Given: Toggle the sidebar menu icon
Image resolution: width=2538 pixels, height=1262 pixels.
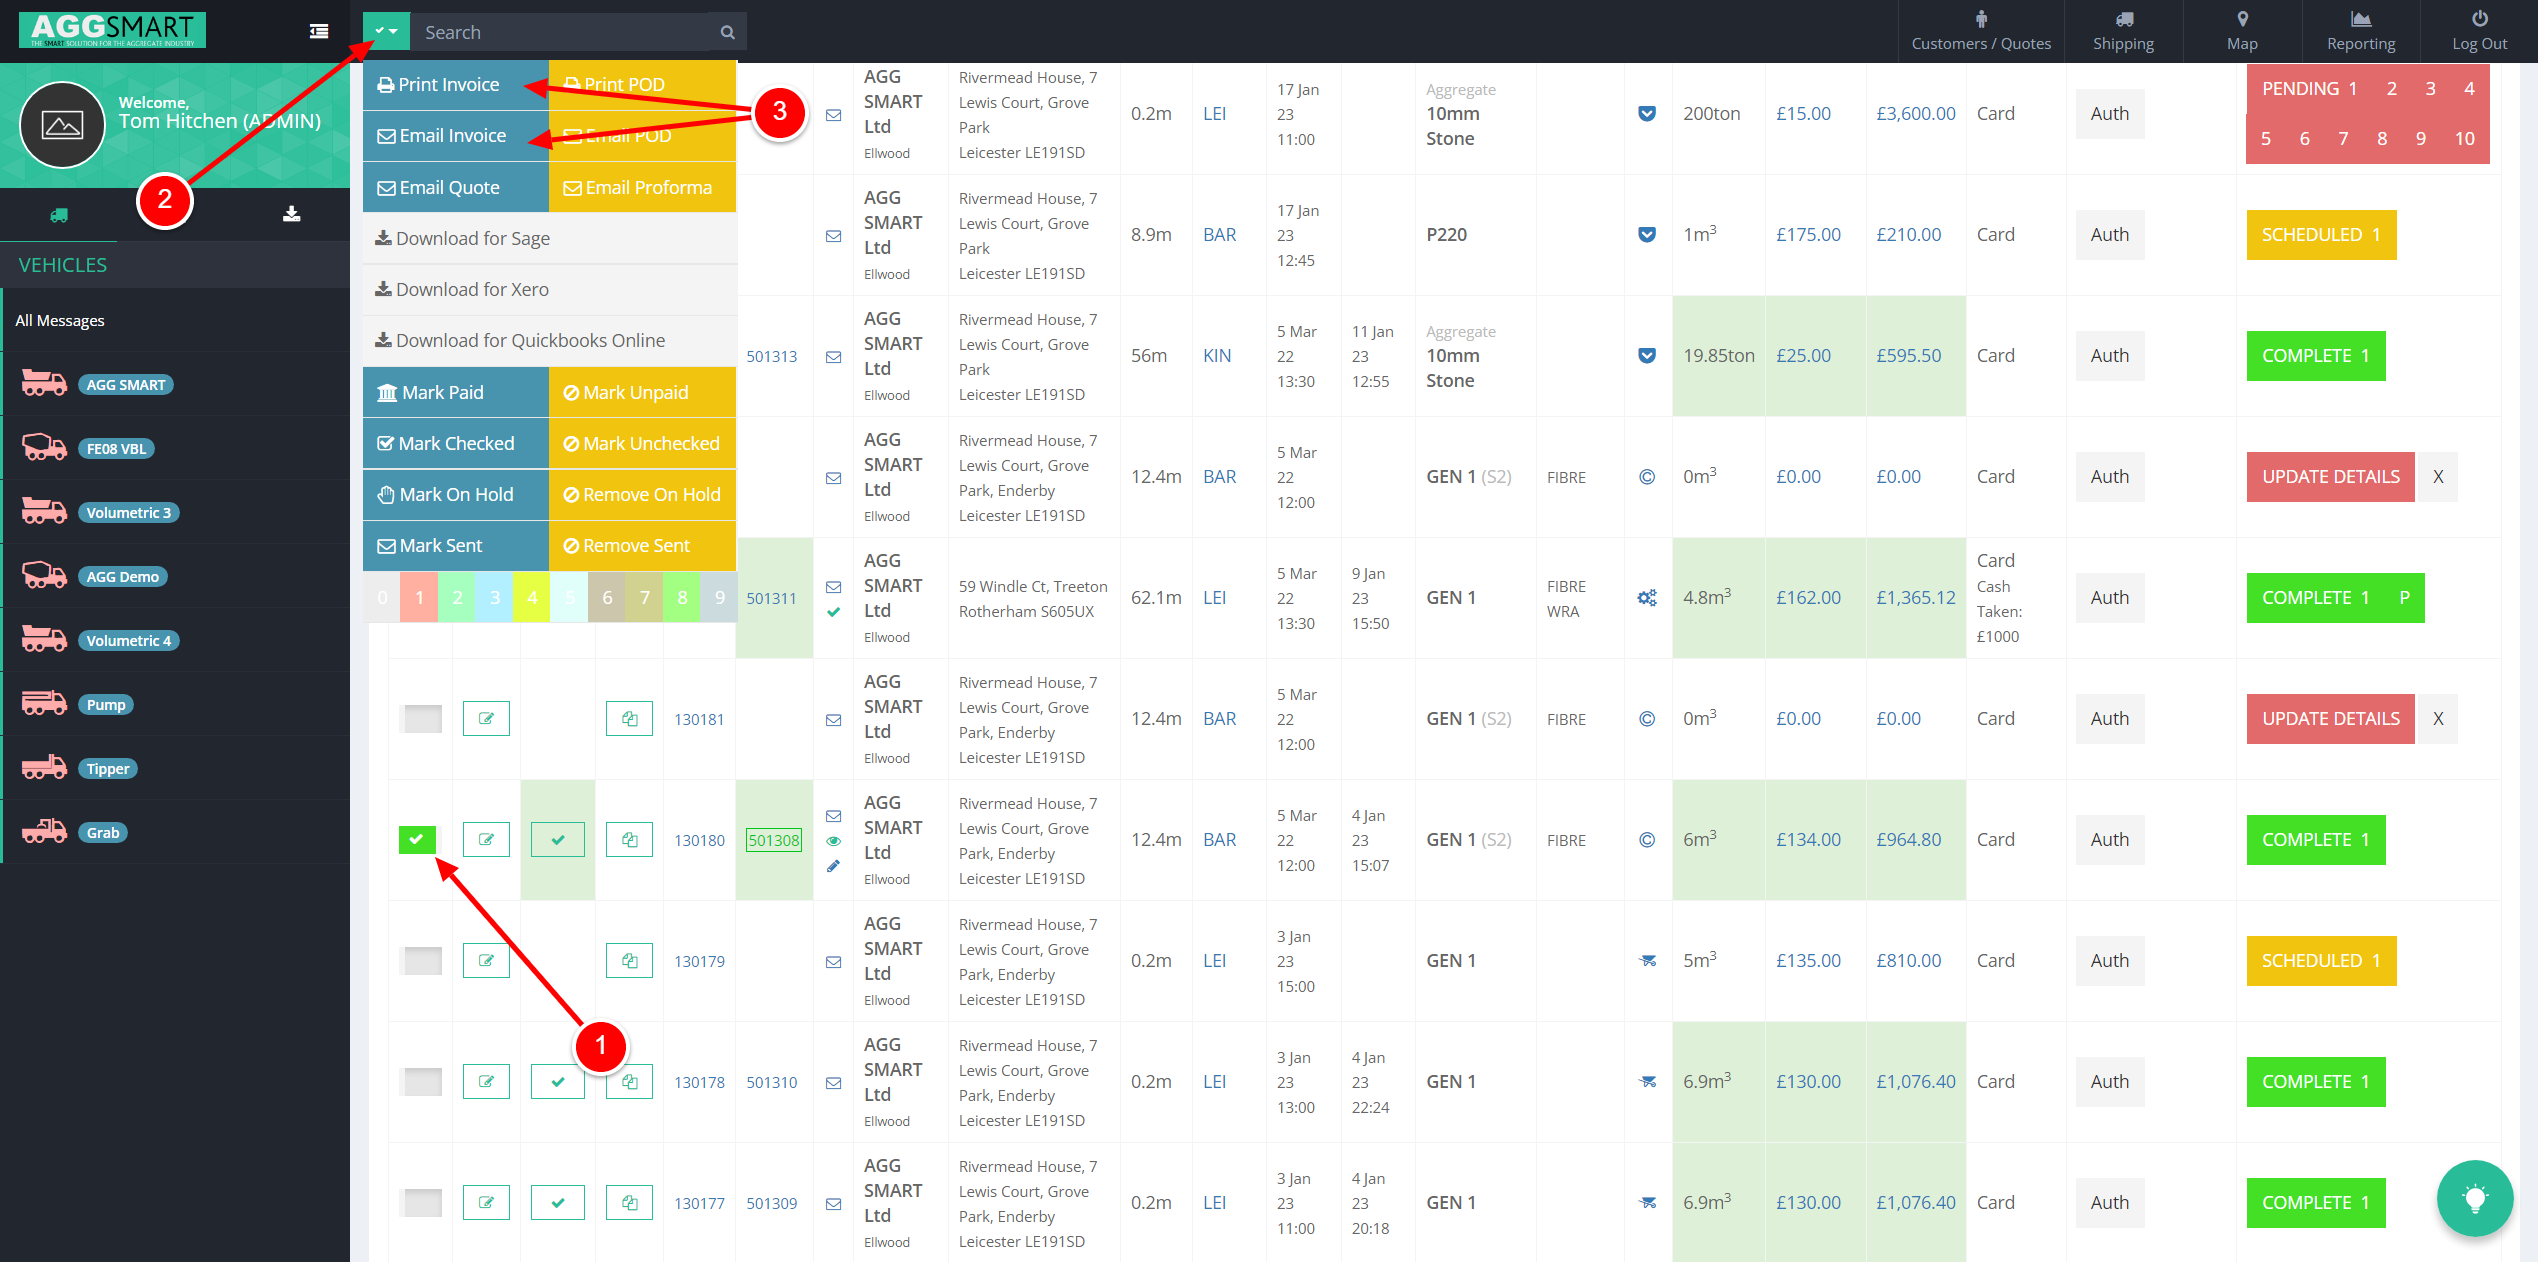Looking at the screenshot, I should (x=319, y=32).
